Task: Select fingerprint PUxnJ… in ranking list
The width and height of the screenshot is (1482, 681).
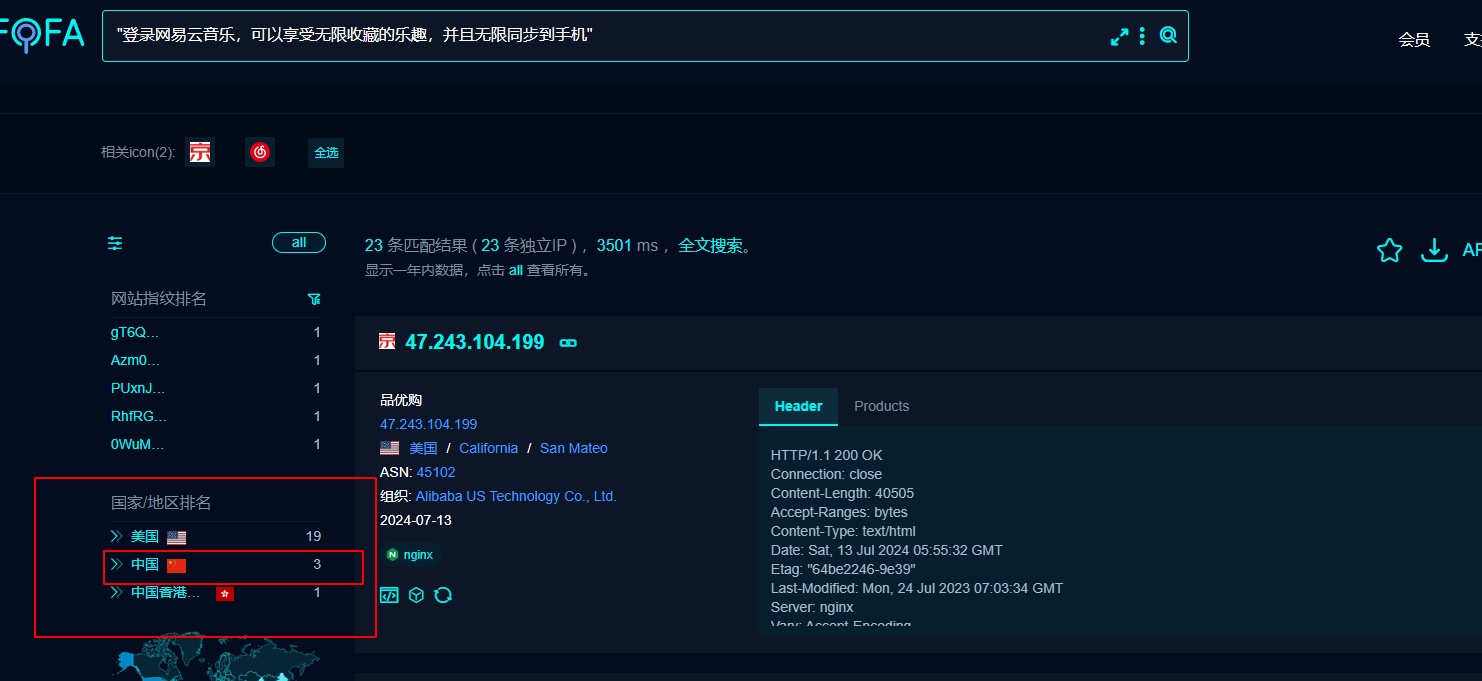Action: [x=138, y=388]
